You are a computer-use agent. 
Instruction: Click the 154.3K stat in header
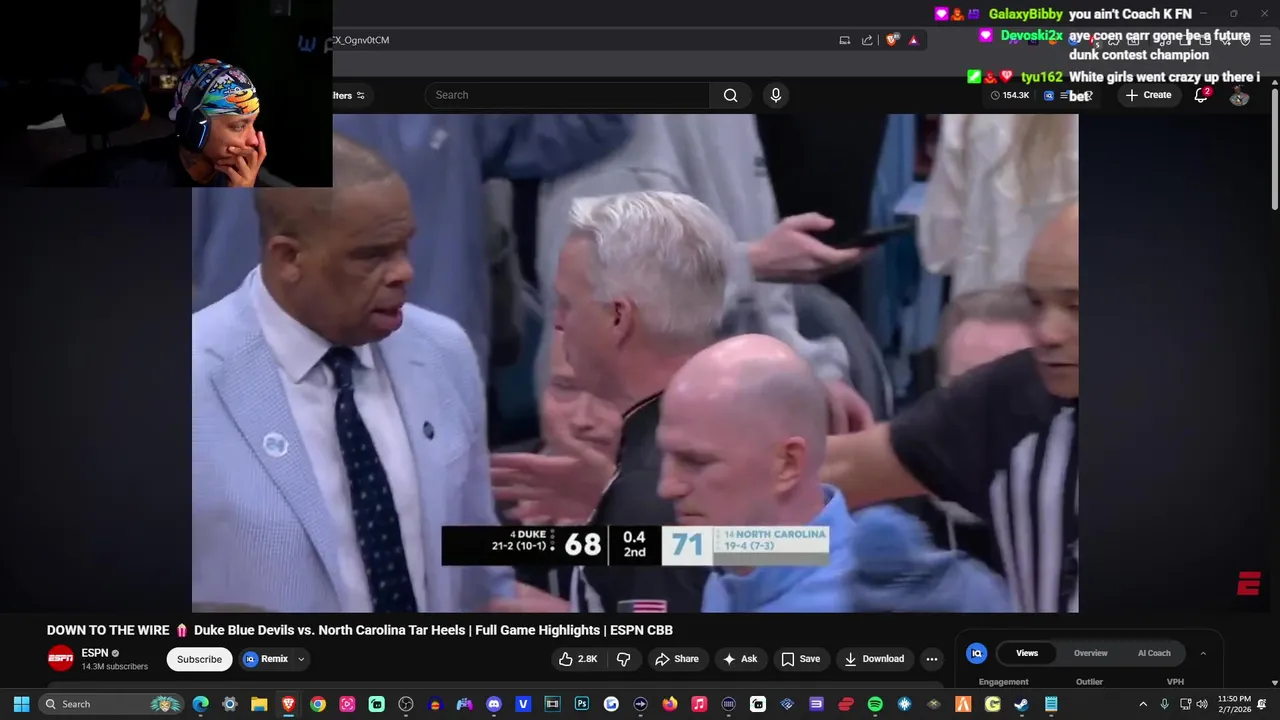[1010, 95]
